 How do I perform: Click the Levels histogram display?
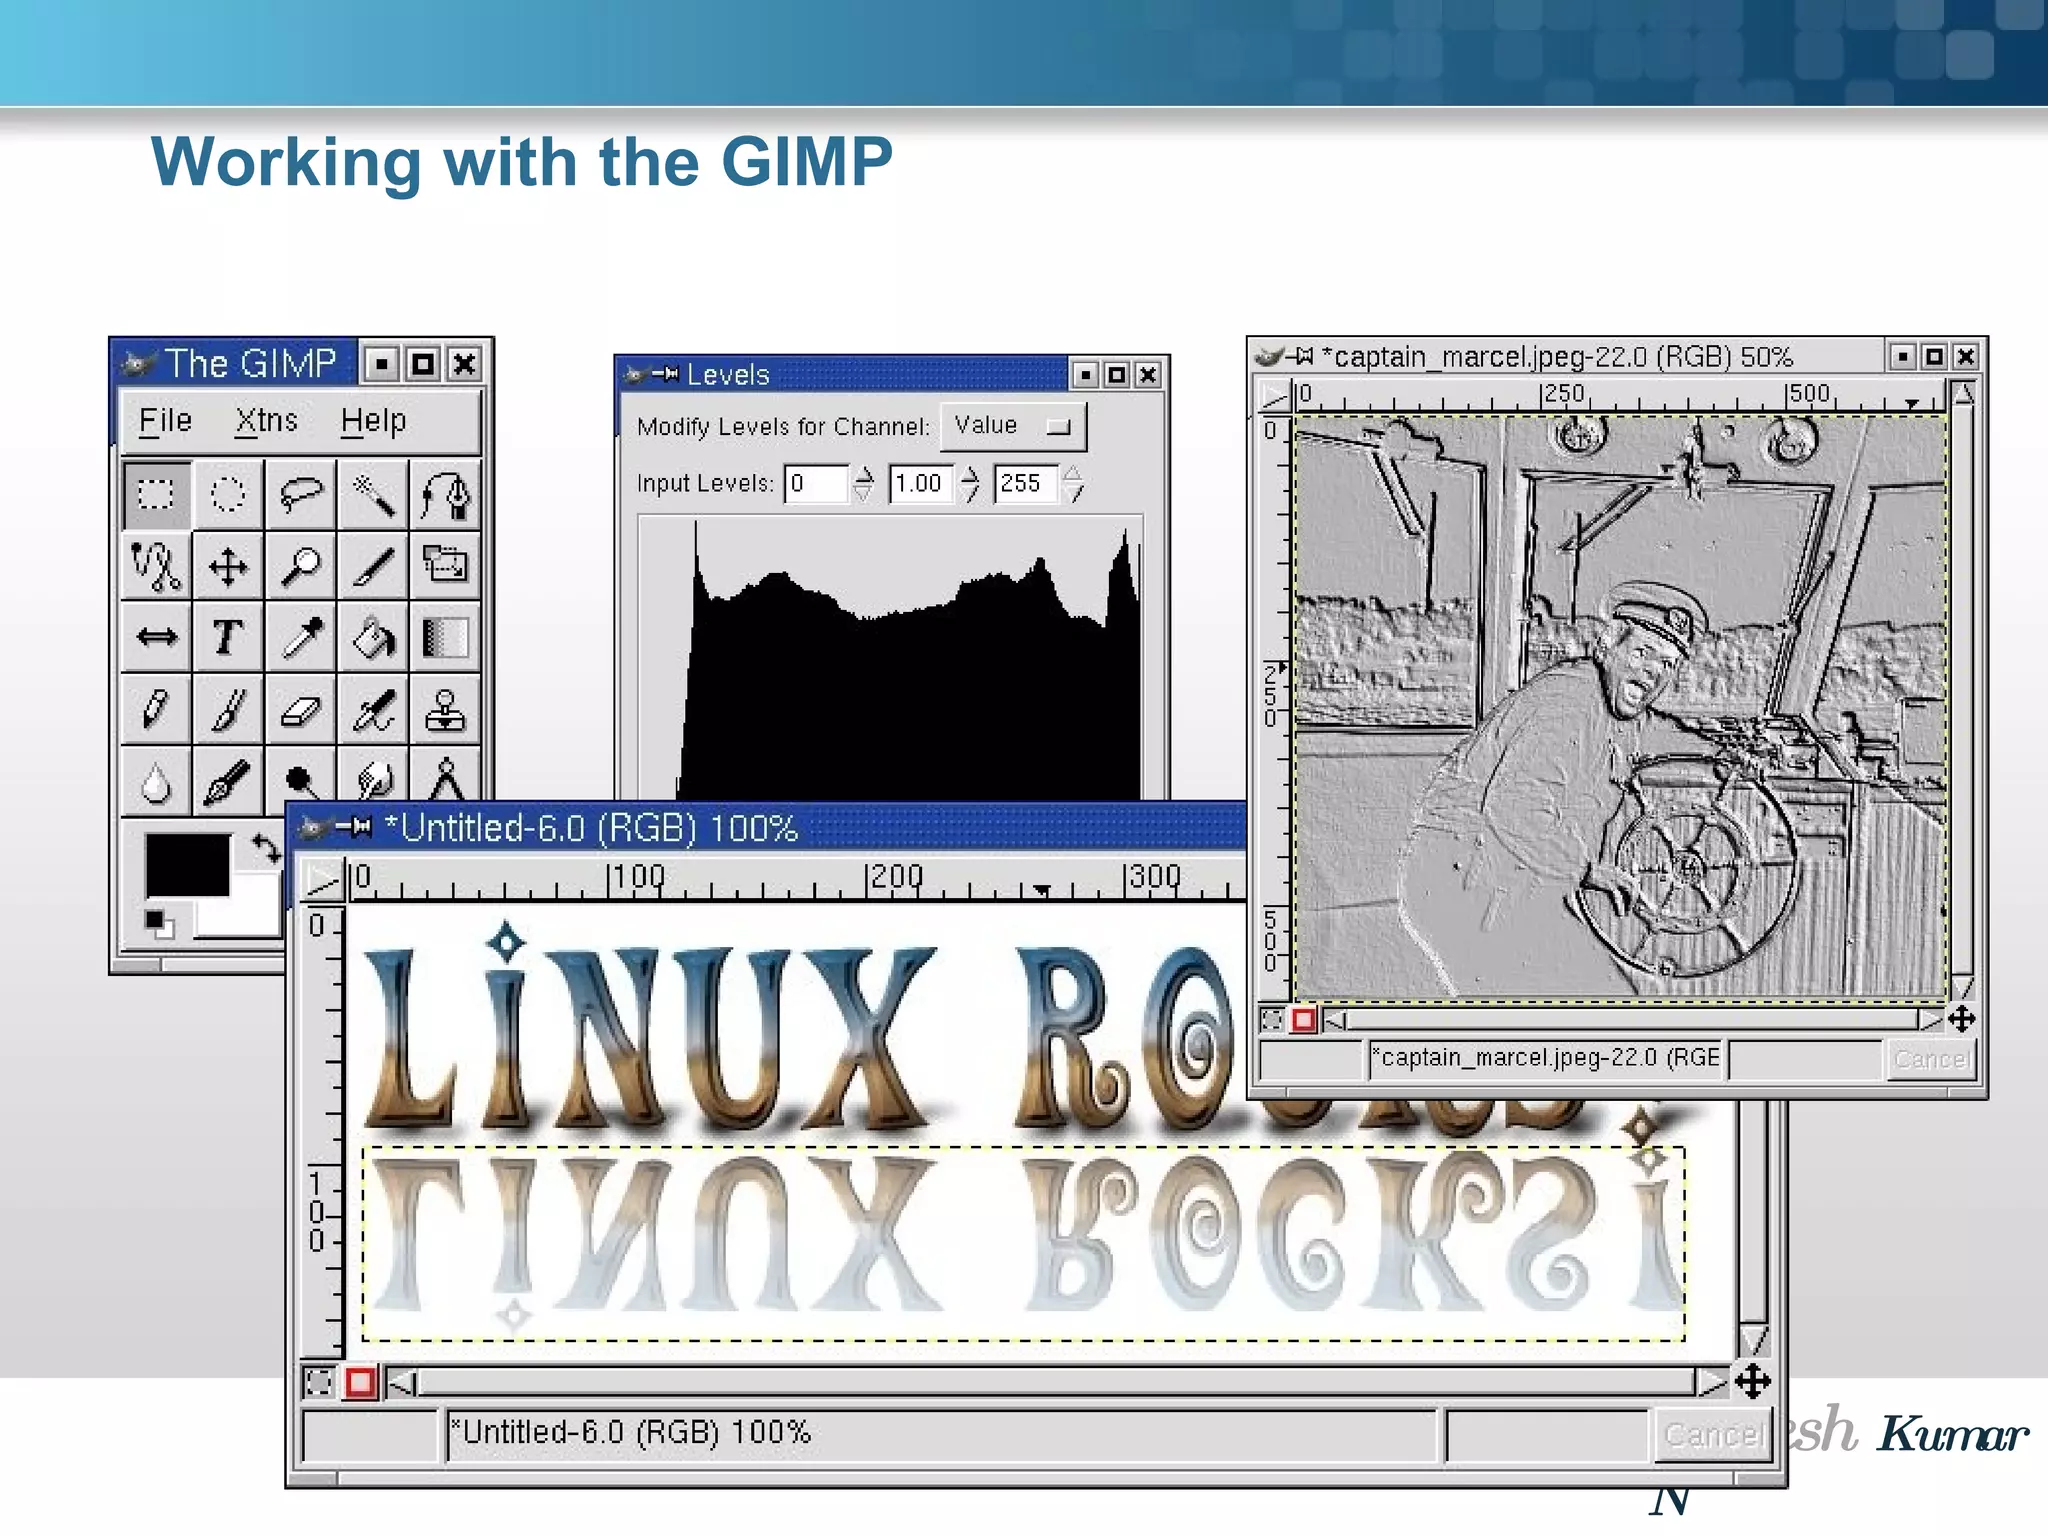(890, 658)
